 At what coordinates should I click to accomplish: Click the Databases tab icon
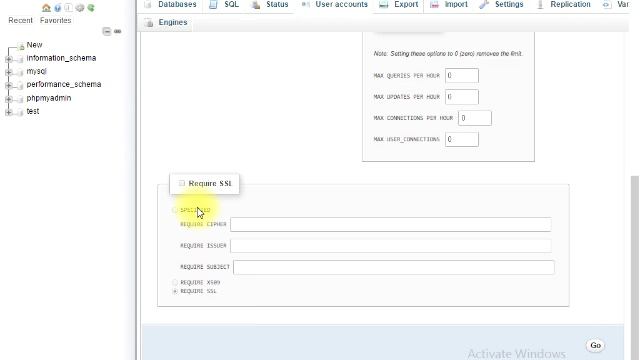point(148,4)
